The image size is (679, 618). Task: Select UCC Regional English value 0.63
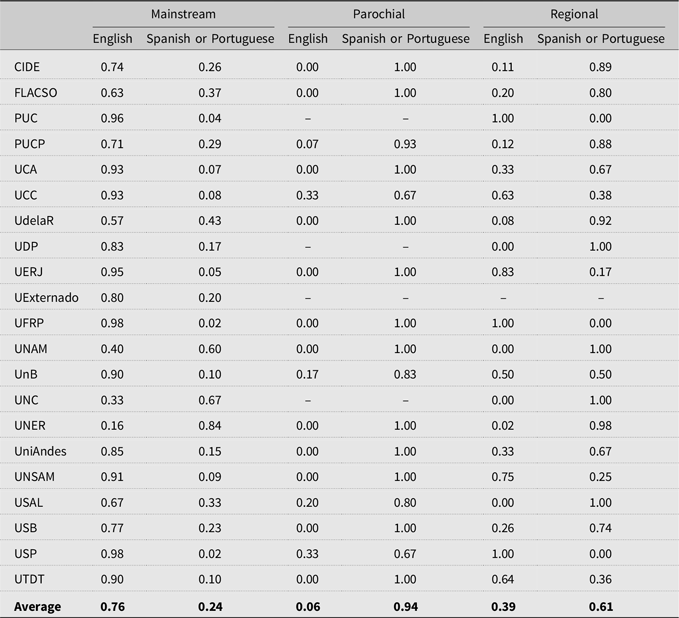[503, 195]
